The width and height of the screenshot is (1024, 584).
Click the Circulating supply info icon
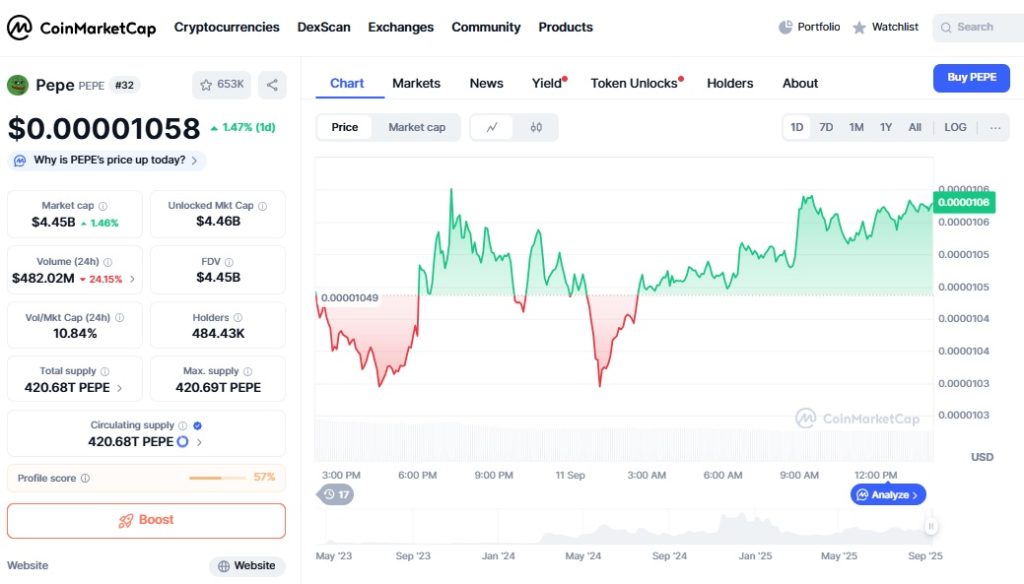183,425
